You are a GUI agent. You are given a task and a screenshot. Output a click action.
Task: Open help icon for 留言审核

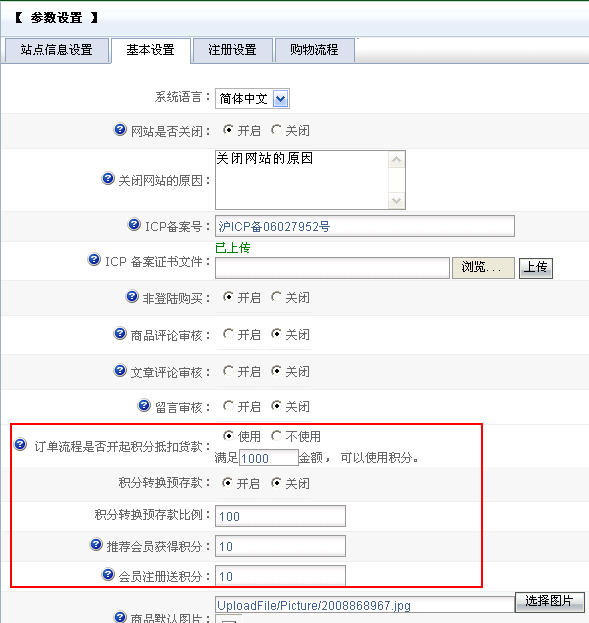click(x=144, y=405)
